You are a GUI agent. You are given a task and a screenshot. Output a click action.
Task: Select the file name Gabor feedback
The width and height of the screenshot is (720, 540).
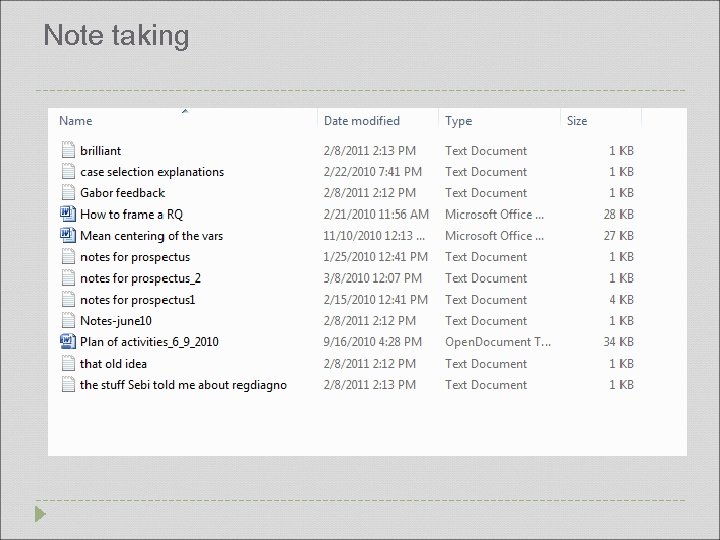(123, 193)
